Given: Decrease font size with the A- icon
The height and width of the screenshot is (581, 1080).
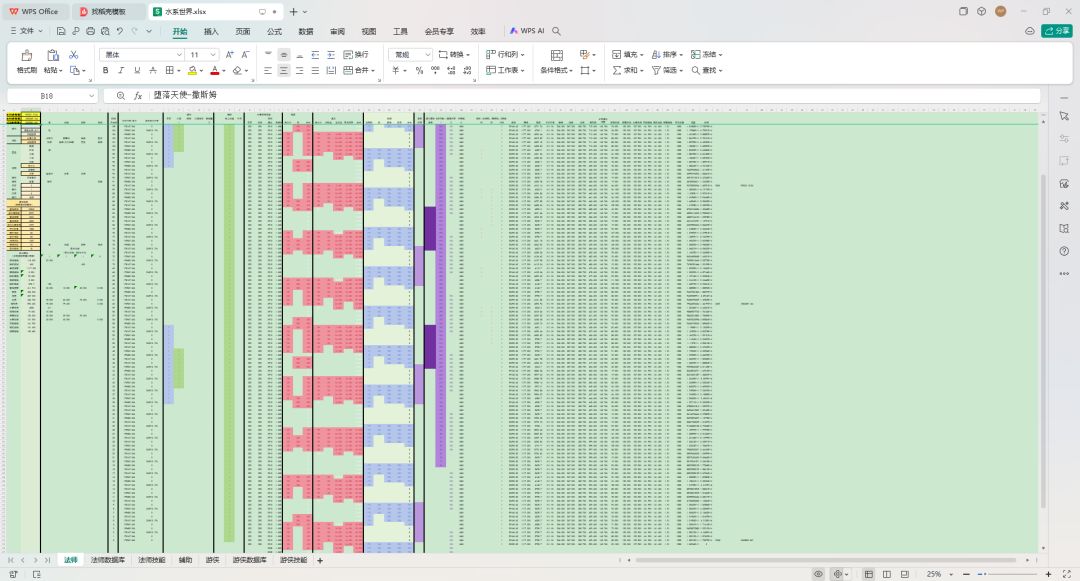Looking at the screenshot, I should point(245,54).
